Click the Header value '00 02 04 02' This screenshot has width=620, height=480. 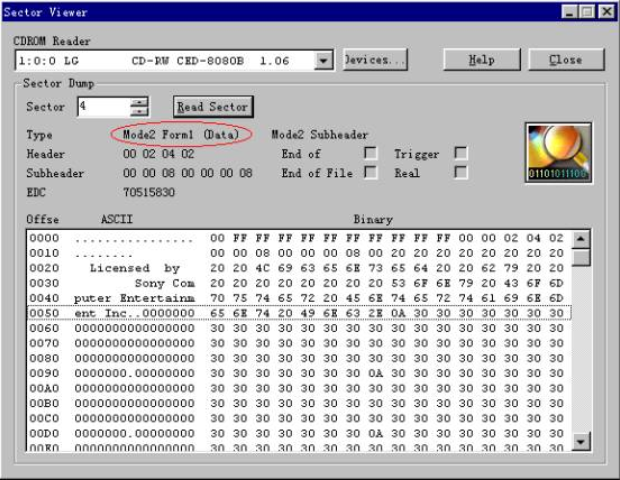pyautogui.click(x=159, y=153)
